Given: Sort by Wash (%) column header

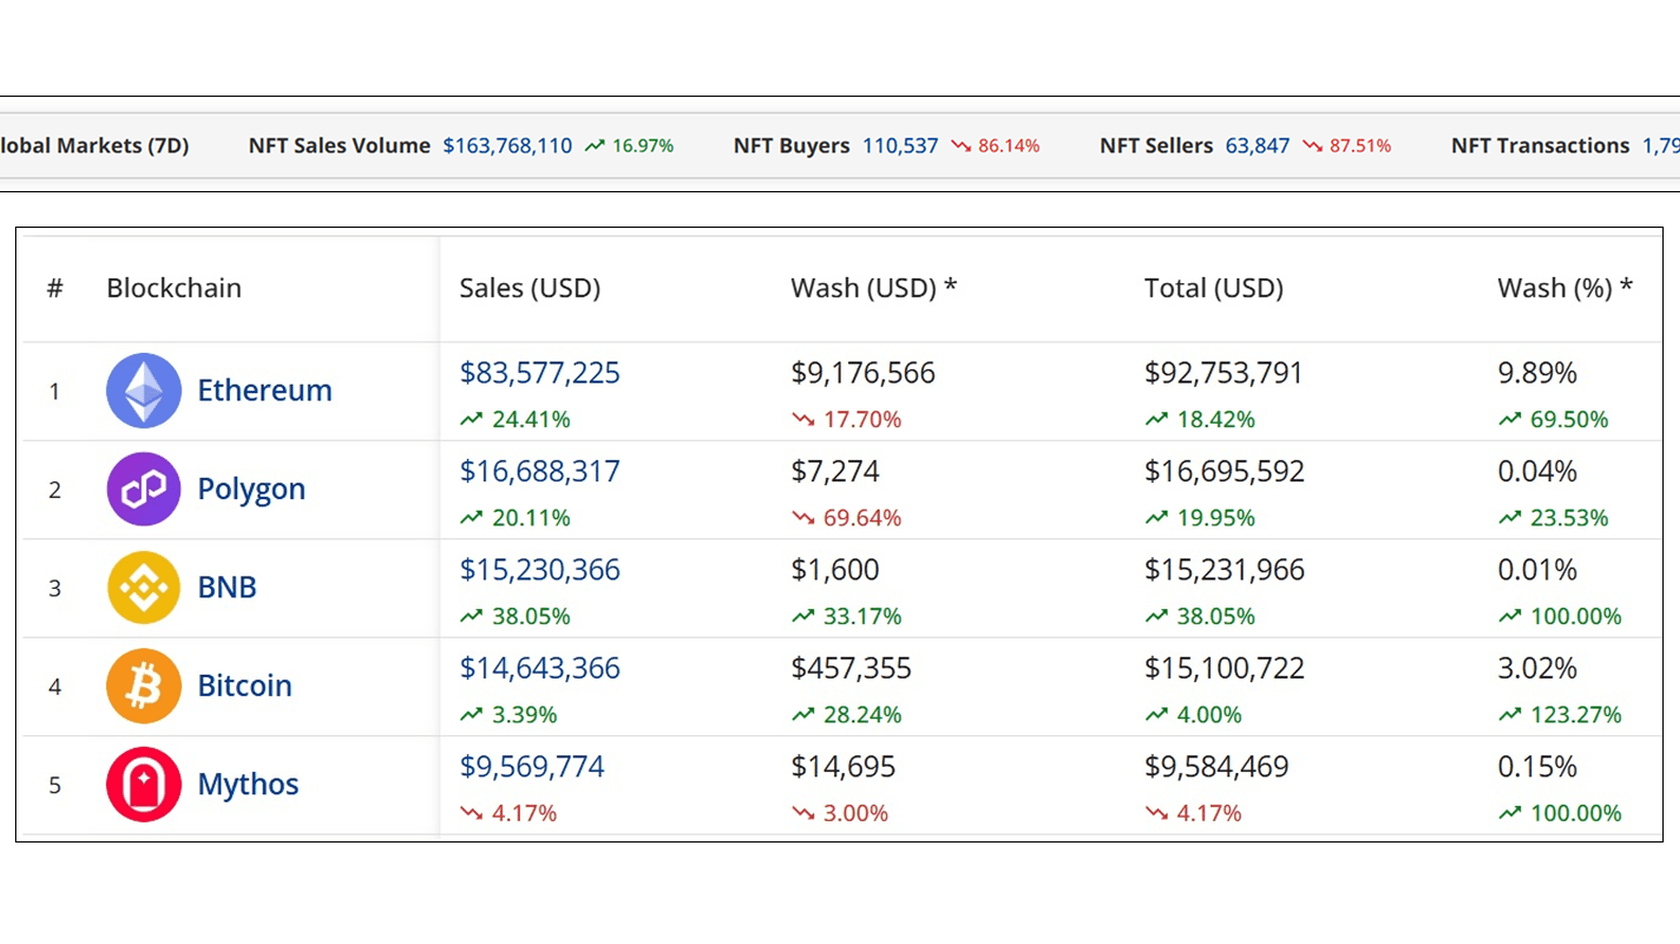Looking at the screenshot, I should click(x=1565, y=288).
